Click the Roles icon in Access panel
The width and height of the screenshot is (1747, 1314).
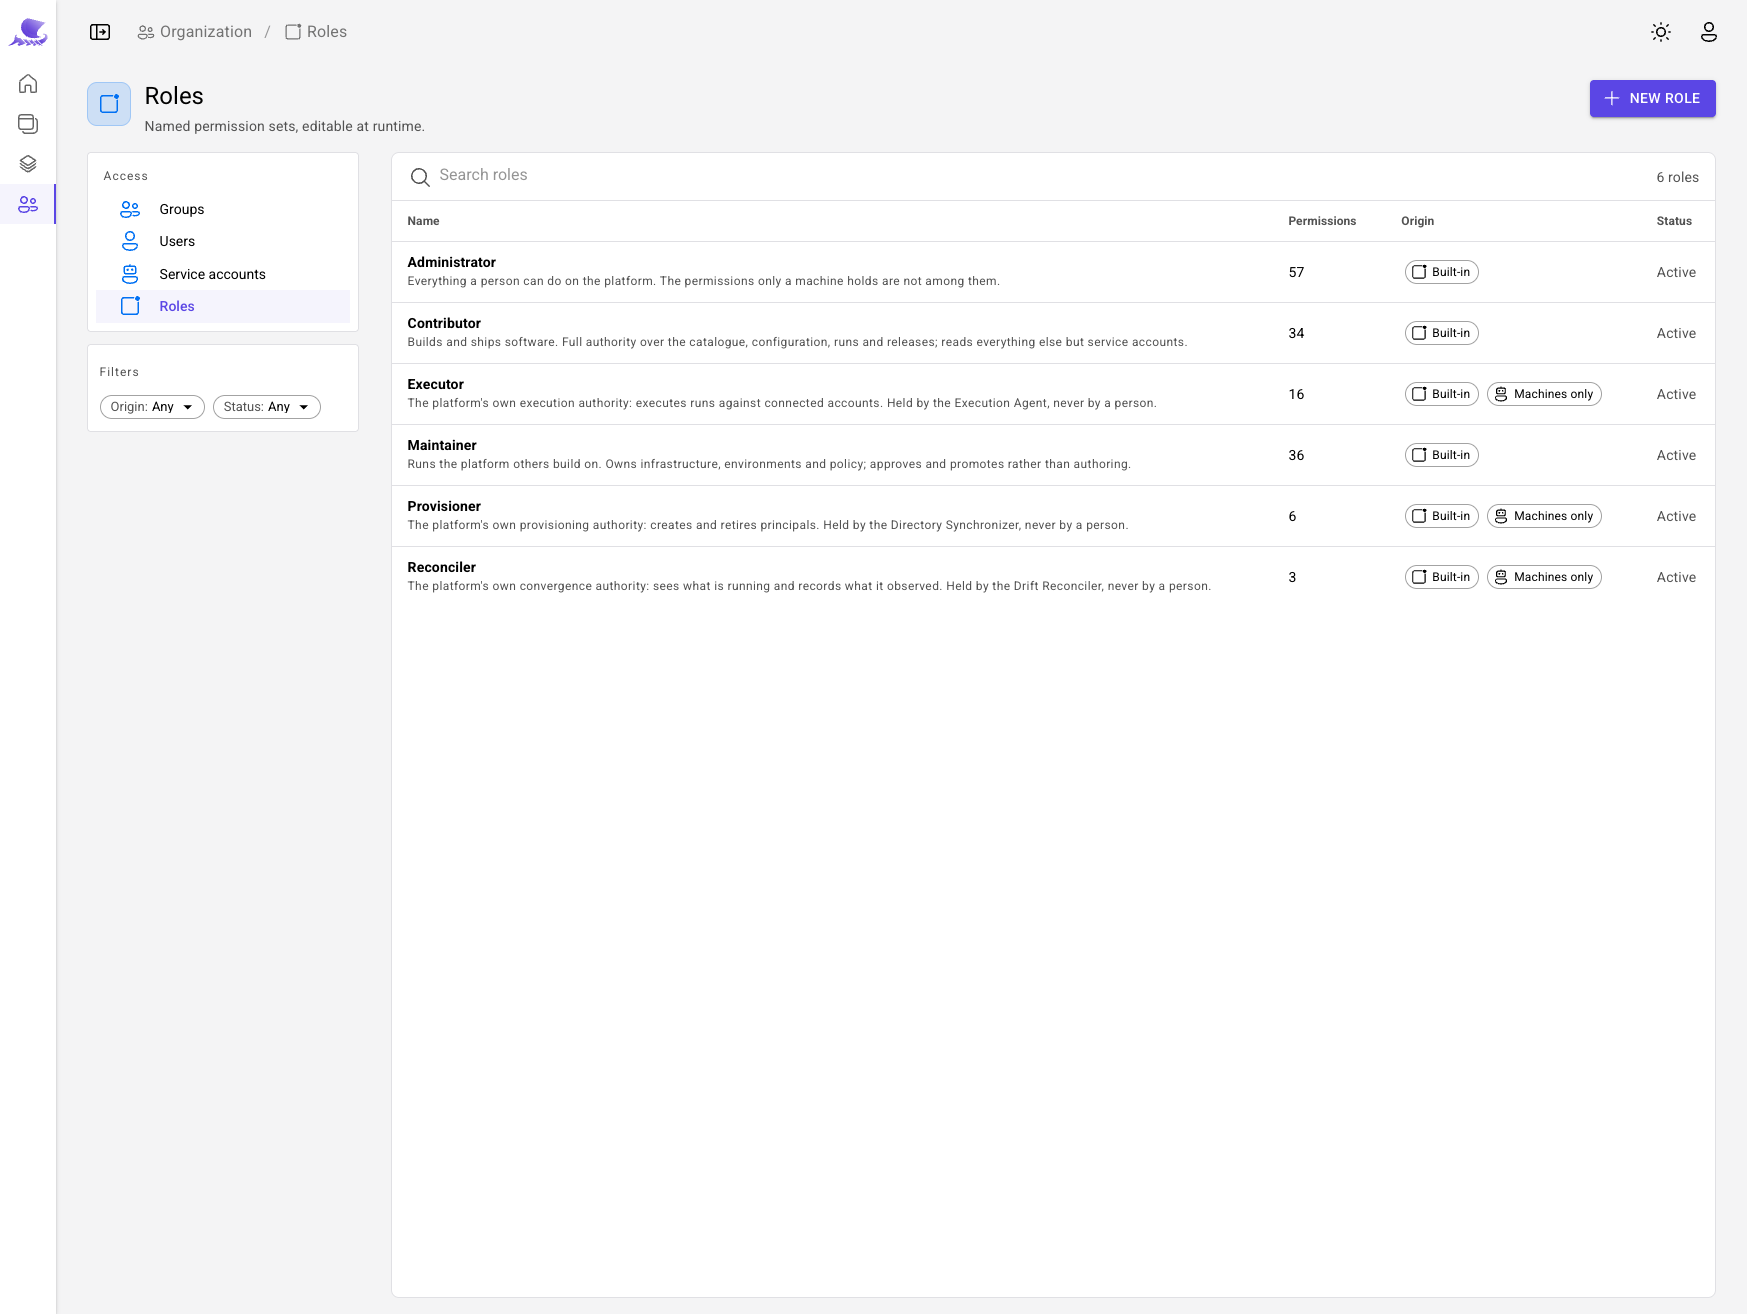130,306
